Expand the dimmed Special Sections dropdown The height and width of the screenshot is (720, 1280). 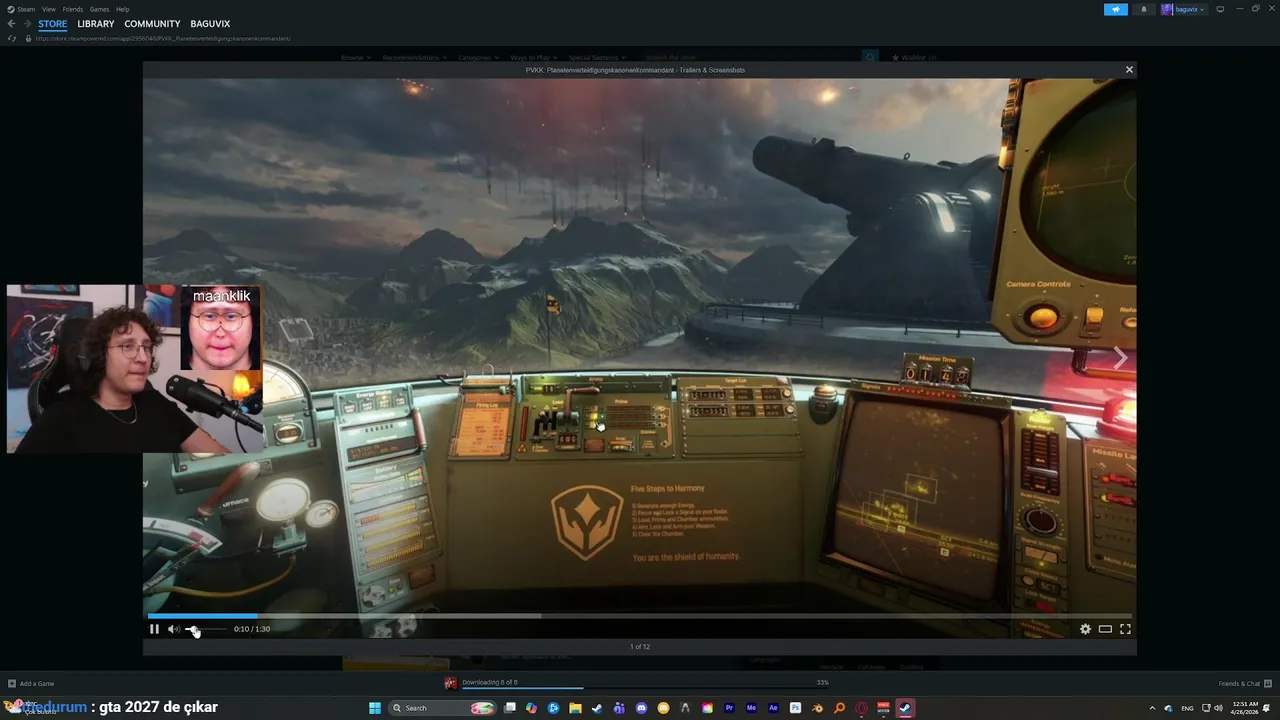coord(598,58)
